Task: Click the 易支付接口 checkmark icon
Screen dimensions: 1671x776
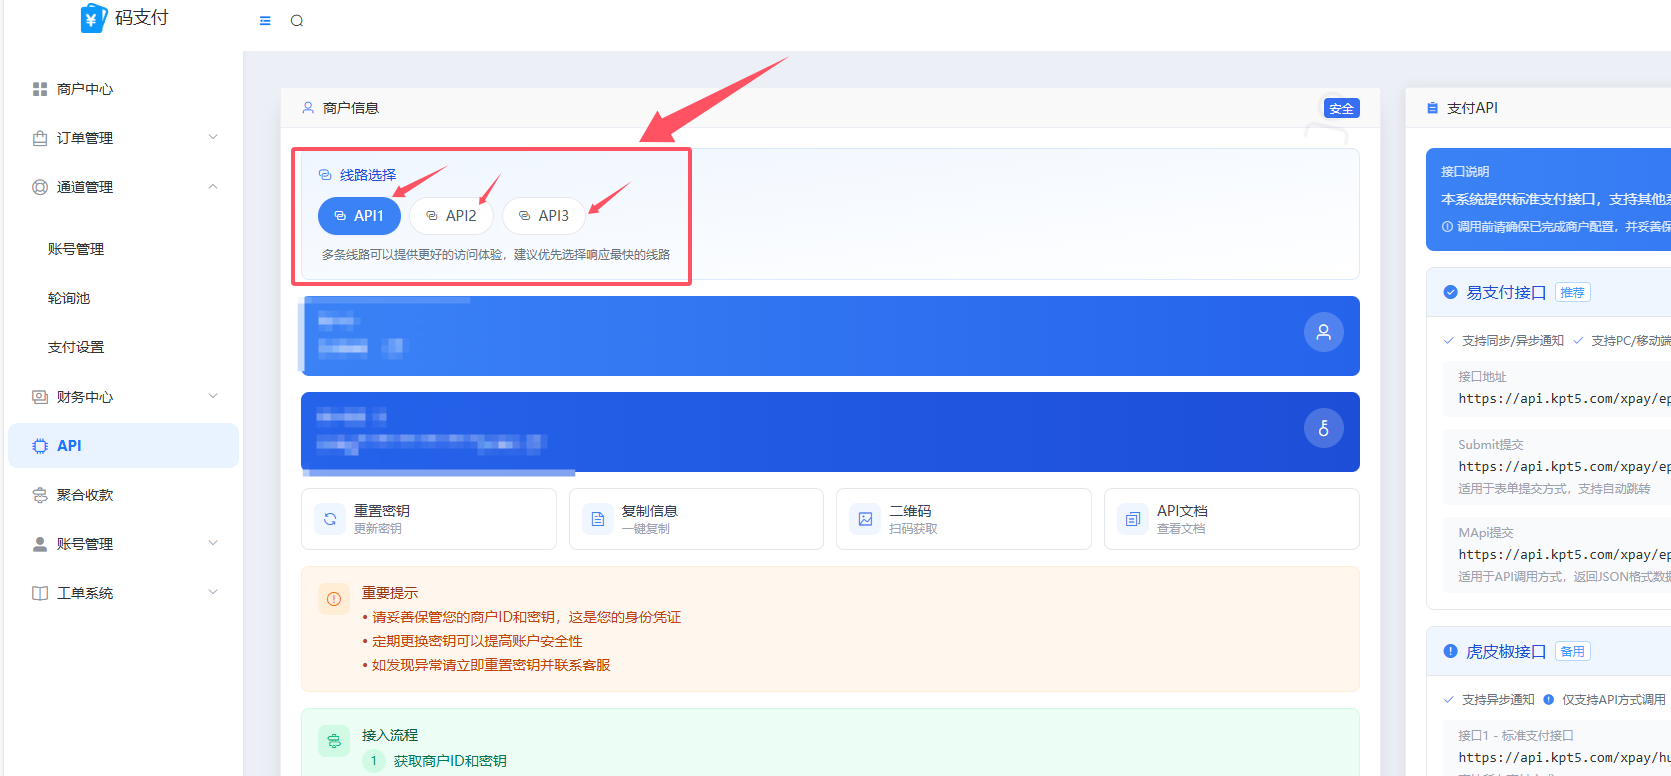Action: 1450,292
